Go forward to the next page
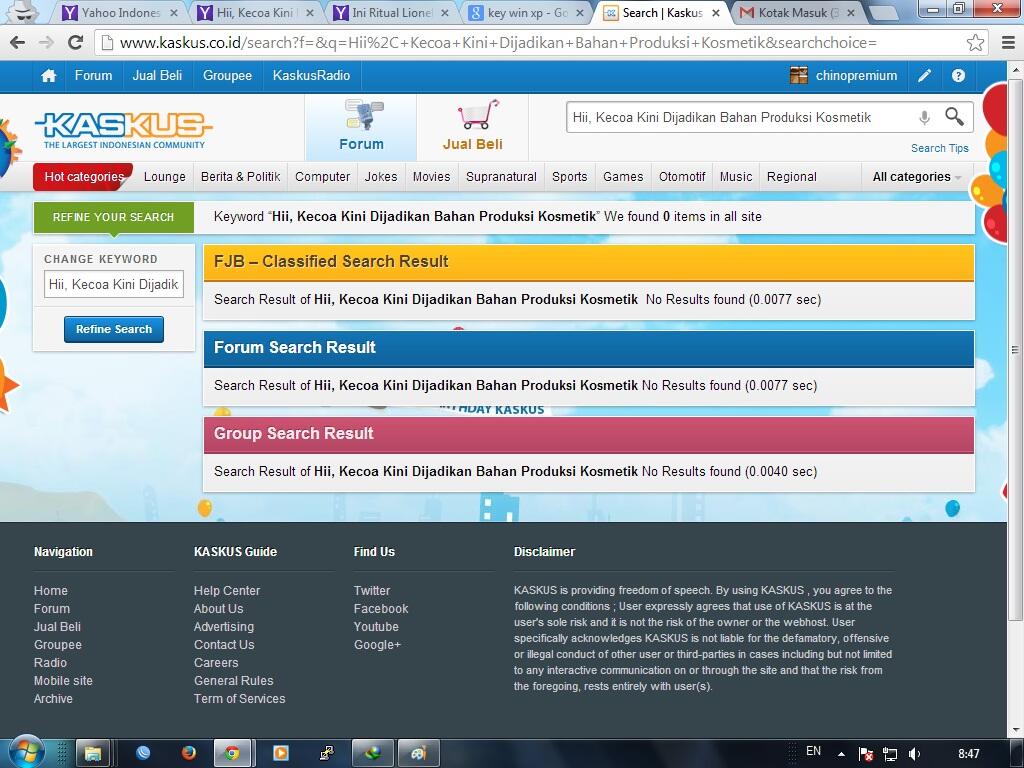The image size is (1024, 768). [46, 42]
